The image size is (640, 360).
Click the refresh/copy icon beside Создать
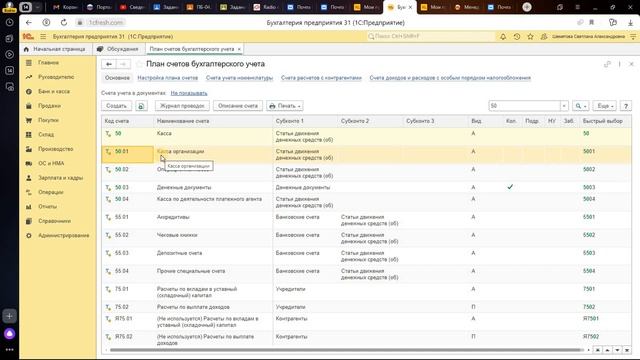click(x=141, y=106)
